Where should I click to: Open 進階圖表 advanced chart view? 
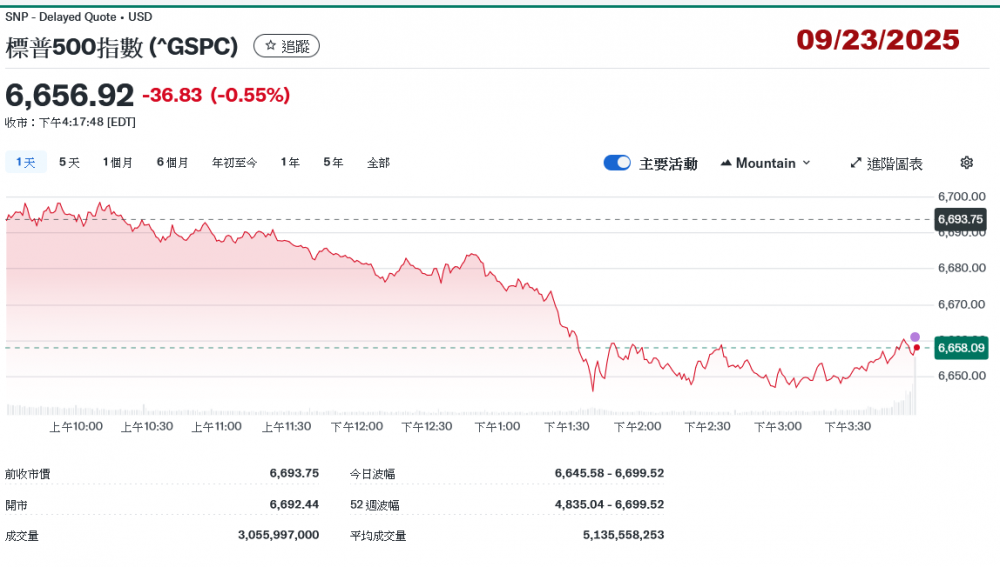[x=886, y=163]
